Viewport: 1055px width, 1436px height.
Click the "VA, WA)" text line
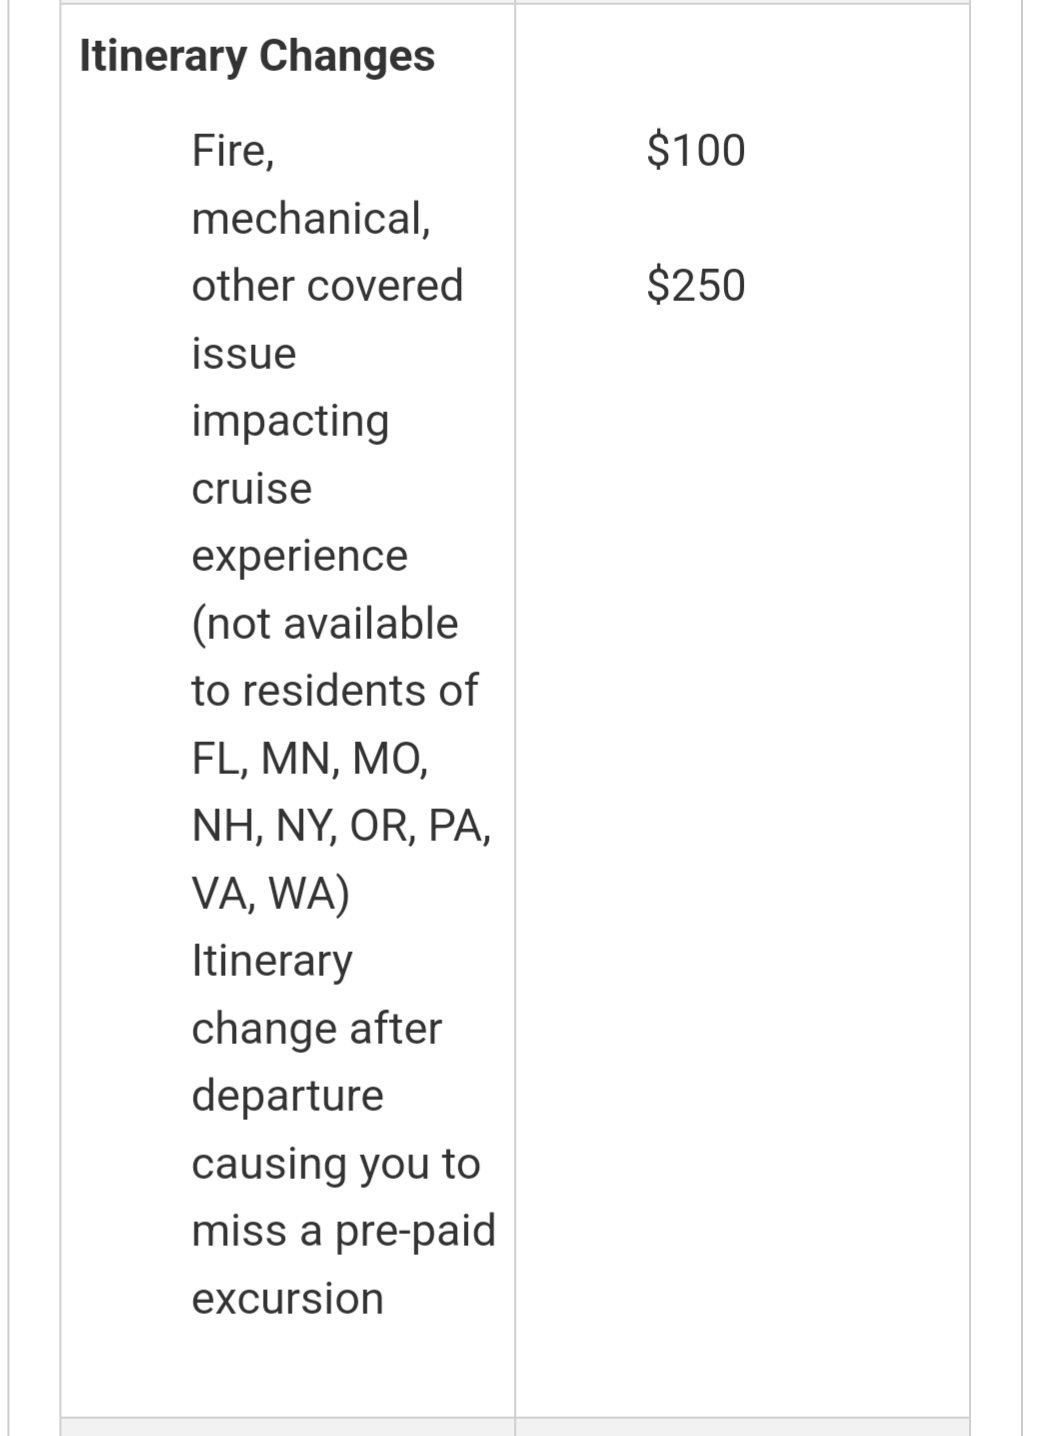click(270, 893)
